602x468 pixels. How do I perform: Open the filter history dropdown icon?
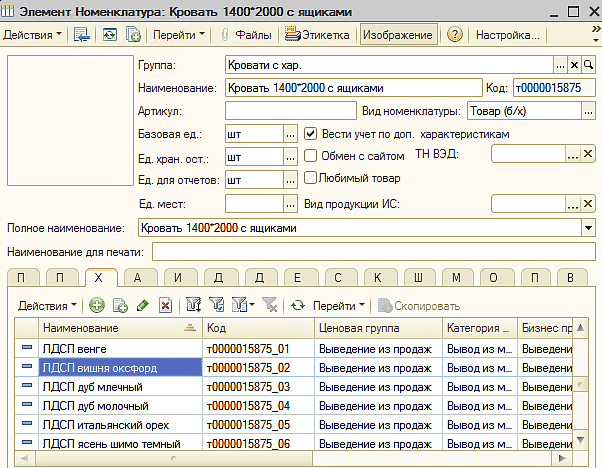tap(243, 306)
